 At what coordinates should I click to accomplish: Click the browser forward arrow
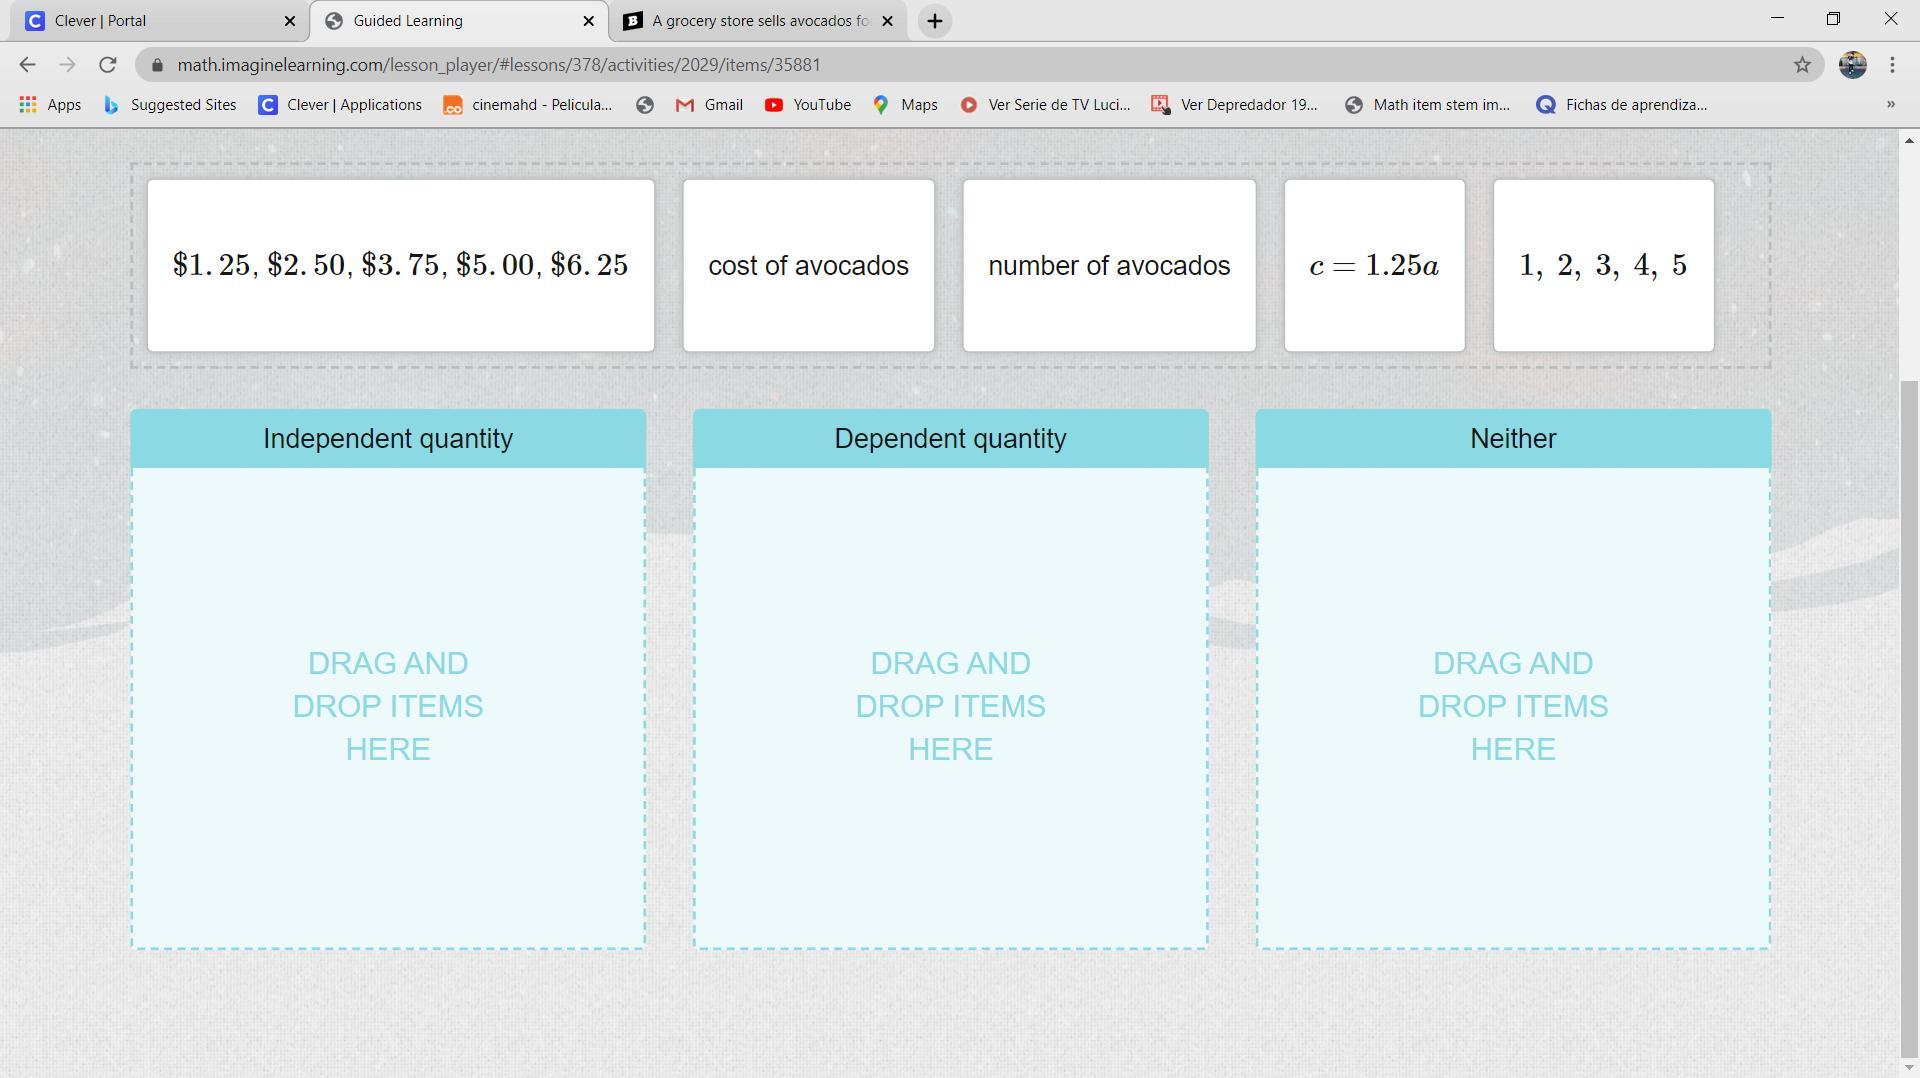coord(67,65)
